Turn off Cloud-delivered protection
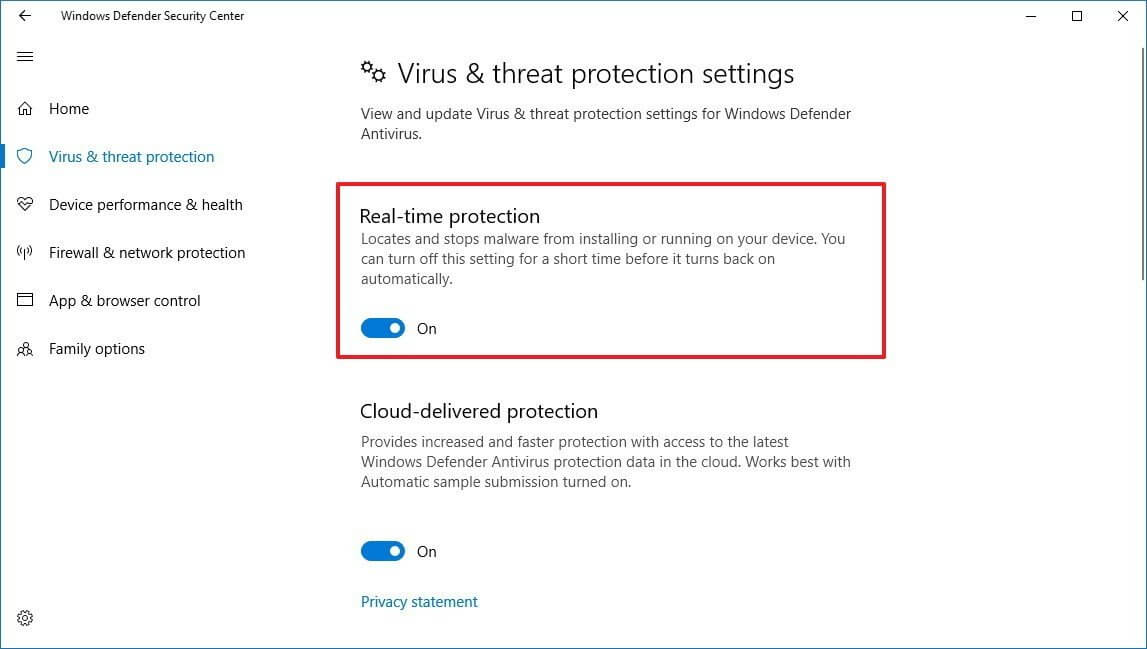Image resolution: width=1147 pixels, height=649 pixels. (382, 551)
